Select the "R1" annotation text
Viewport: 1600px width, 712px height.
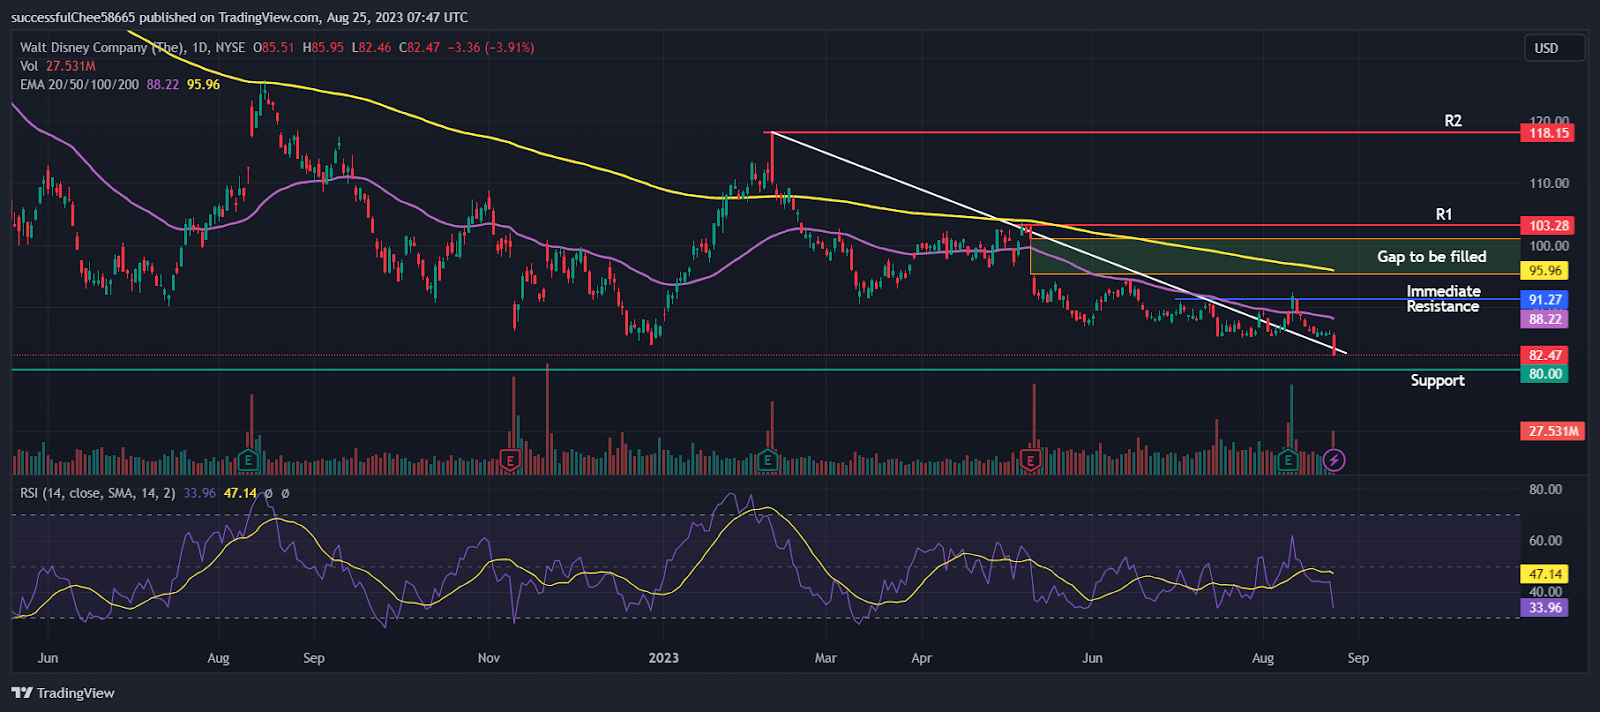(1444, 215)
